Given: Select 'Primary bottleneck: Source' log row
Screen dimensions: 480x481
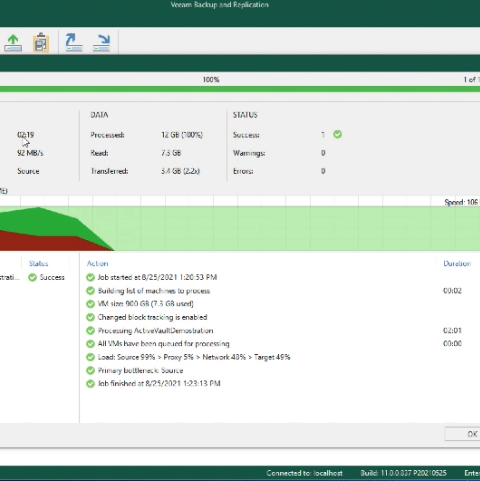Looking at the screenshot, I should [283, 370].
